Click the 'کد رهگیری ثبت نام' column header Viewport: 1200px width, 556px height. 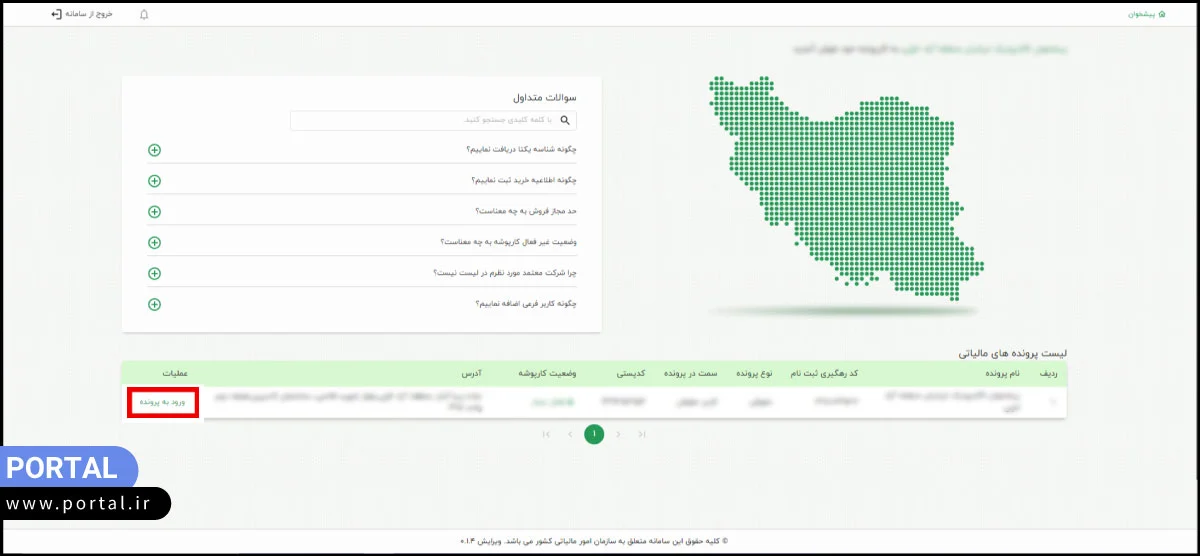tap(824, 374)
